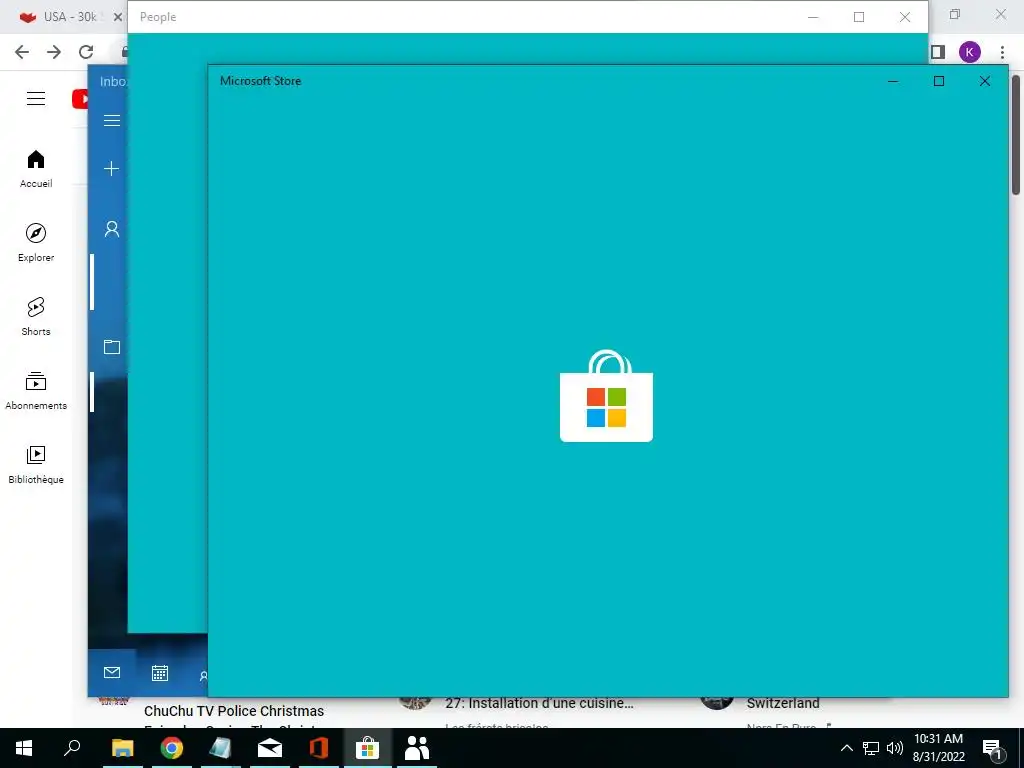Close the People window

(x=904, y=17)
